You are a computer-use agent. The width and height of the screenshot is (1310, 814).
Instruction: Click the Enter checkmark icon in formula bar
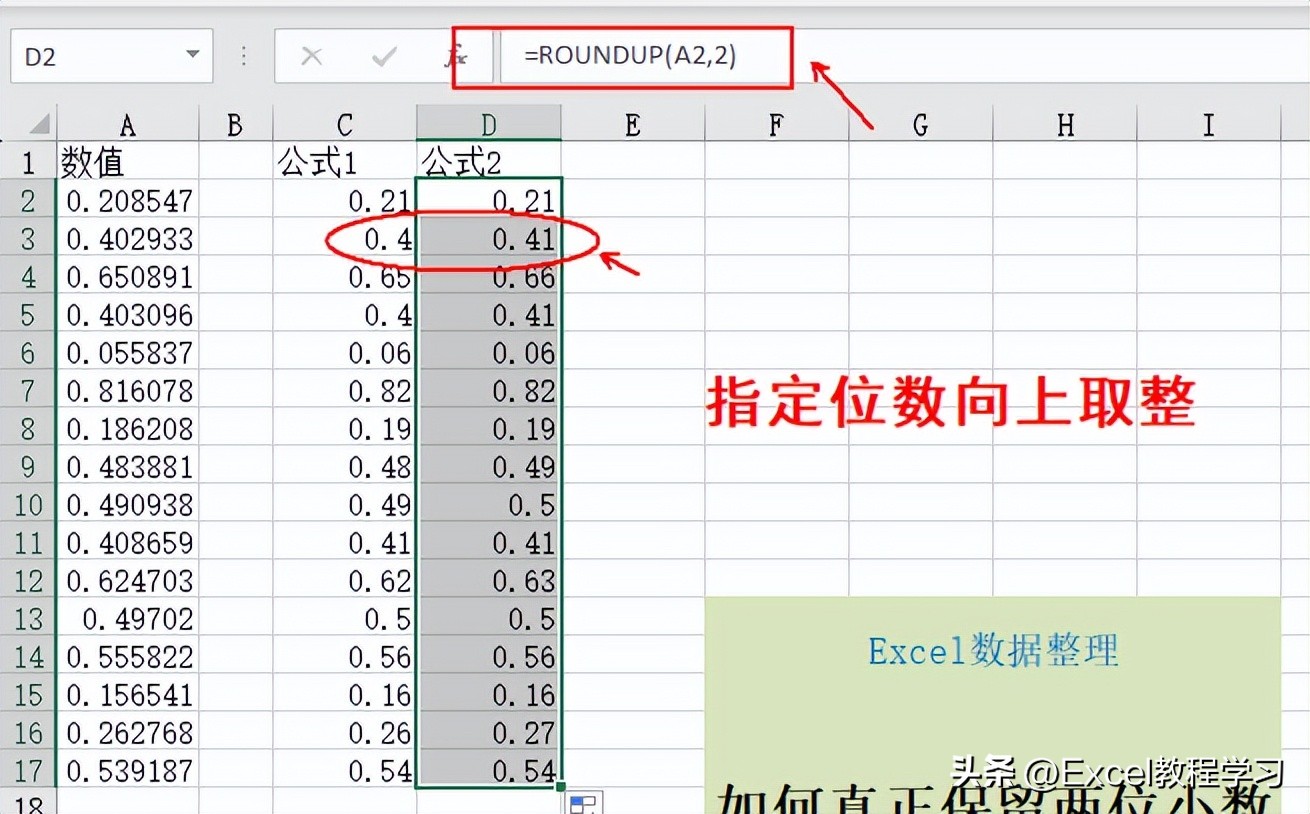click(383, 55)
